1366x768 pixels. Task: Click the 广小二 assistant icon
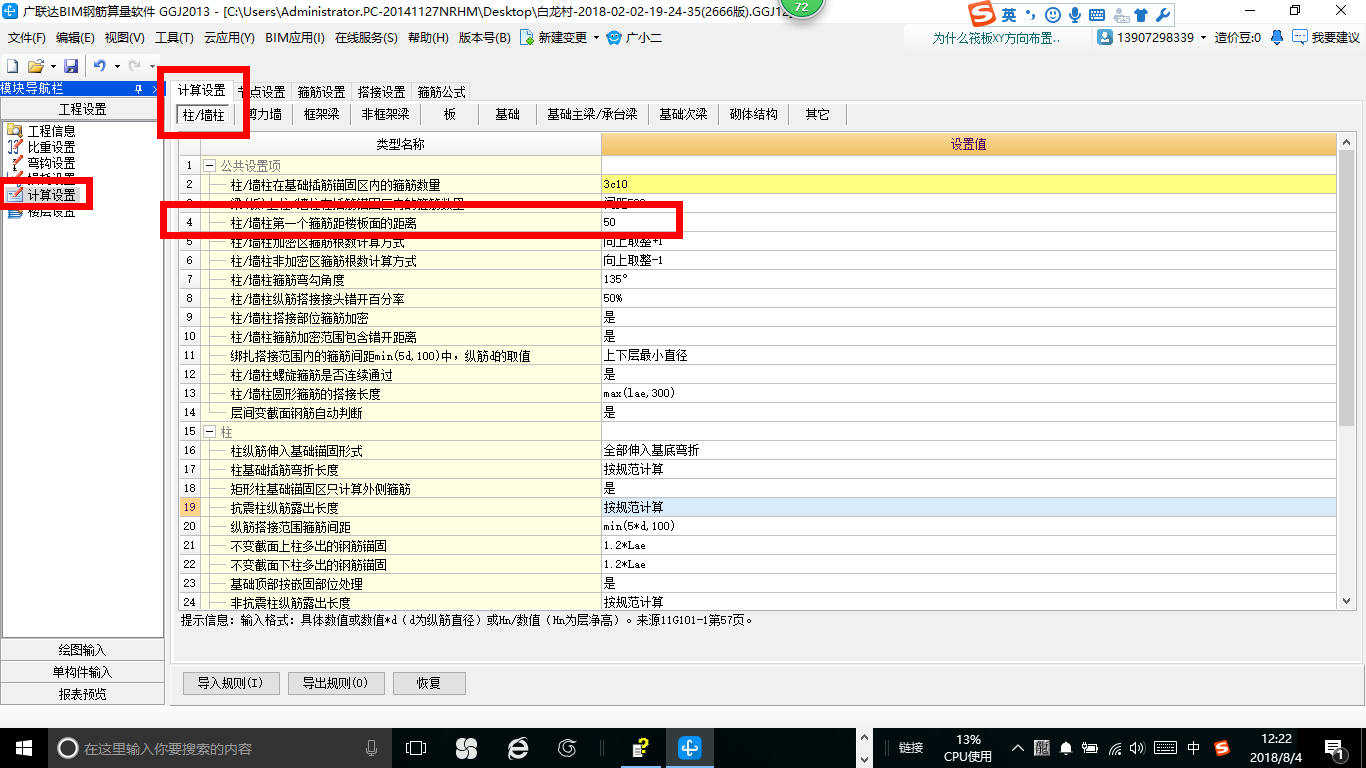point(614,37)
